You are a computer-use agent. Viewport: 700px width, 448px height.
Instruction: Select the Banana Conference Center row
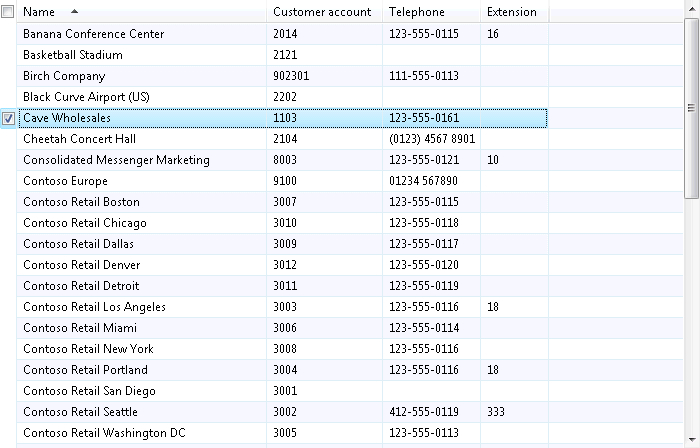[x=350, y=34]
